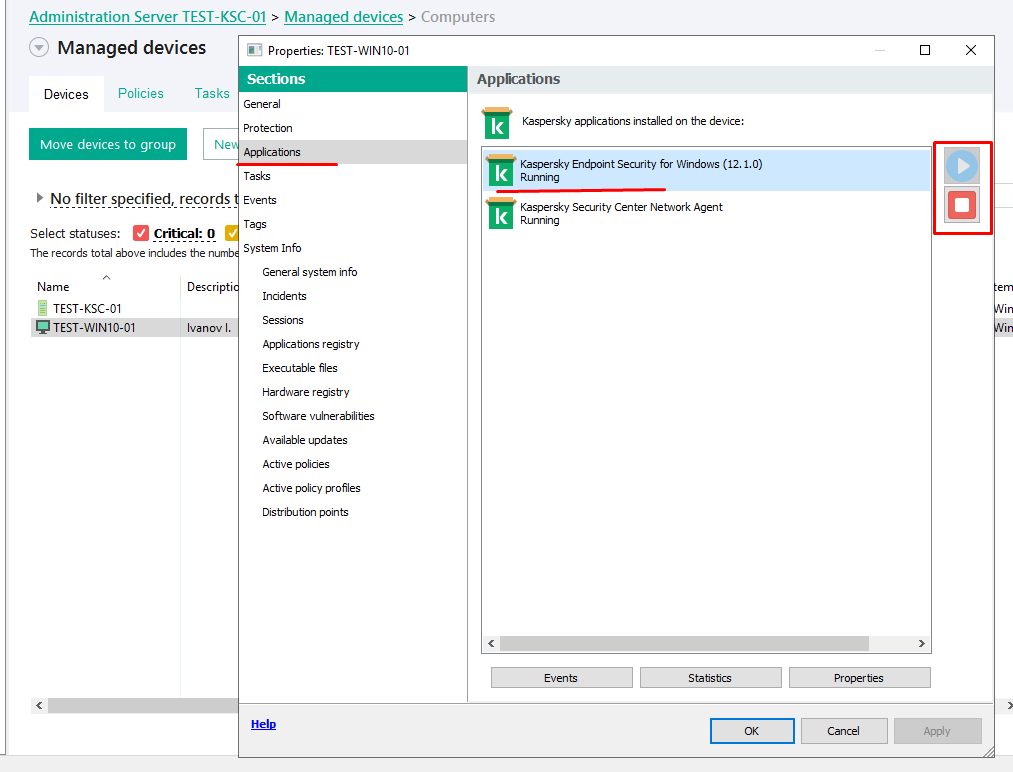Maximize the Properties dialog window
This screenshot has height=772, width=1013.
point(925,50)
